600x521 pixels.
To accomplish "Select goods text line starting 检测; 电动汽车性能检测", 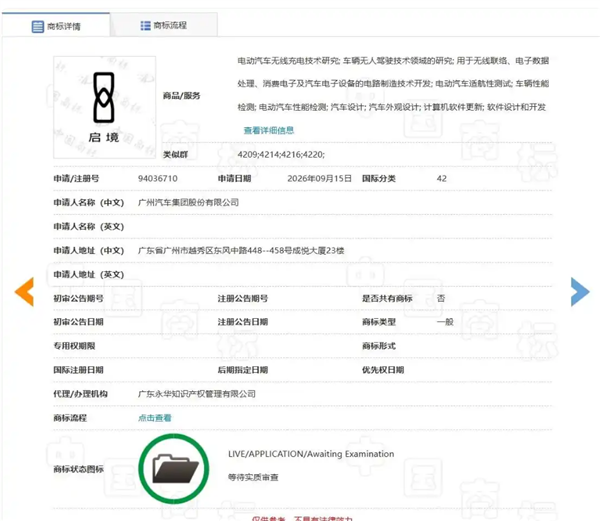I will coord(392,107).
